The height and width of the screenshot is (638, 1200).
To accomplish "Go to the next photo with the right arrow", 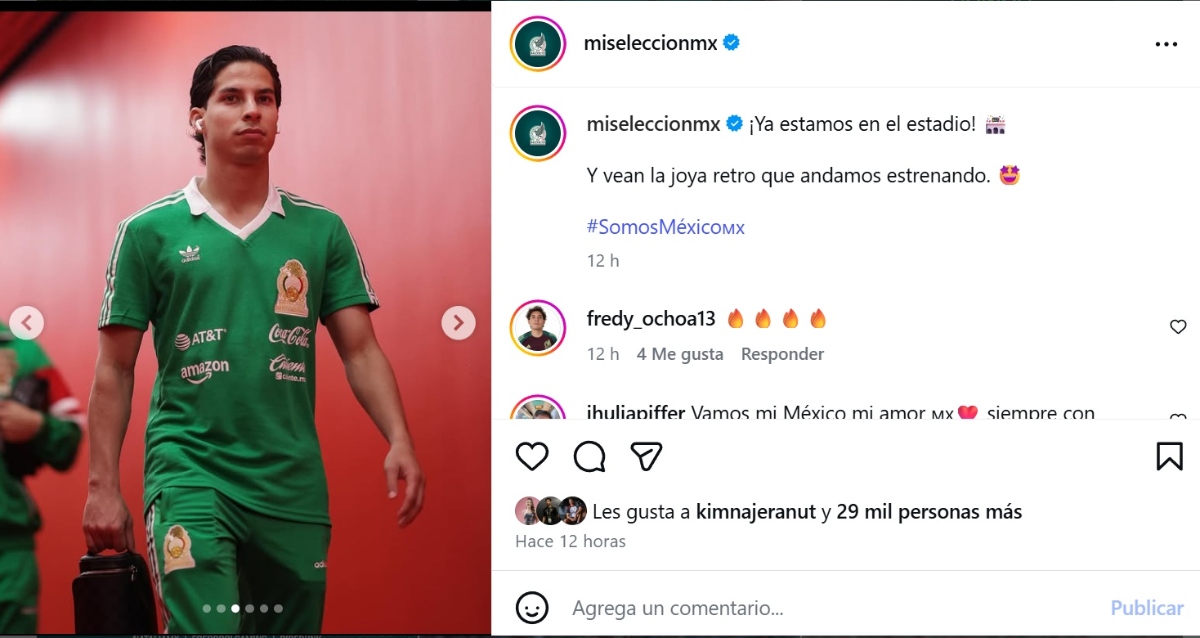I will click(x=459, y=322).
